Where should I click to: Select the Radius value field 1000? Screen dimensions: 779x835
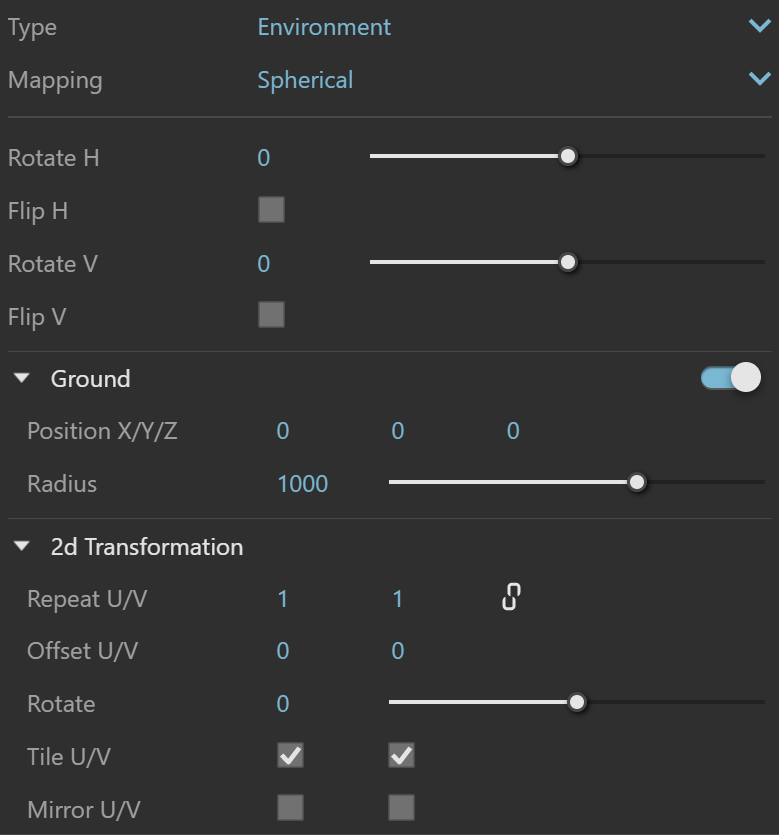302,484
